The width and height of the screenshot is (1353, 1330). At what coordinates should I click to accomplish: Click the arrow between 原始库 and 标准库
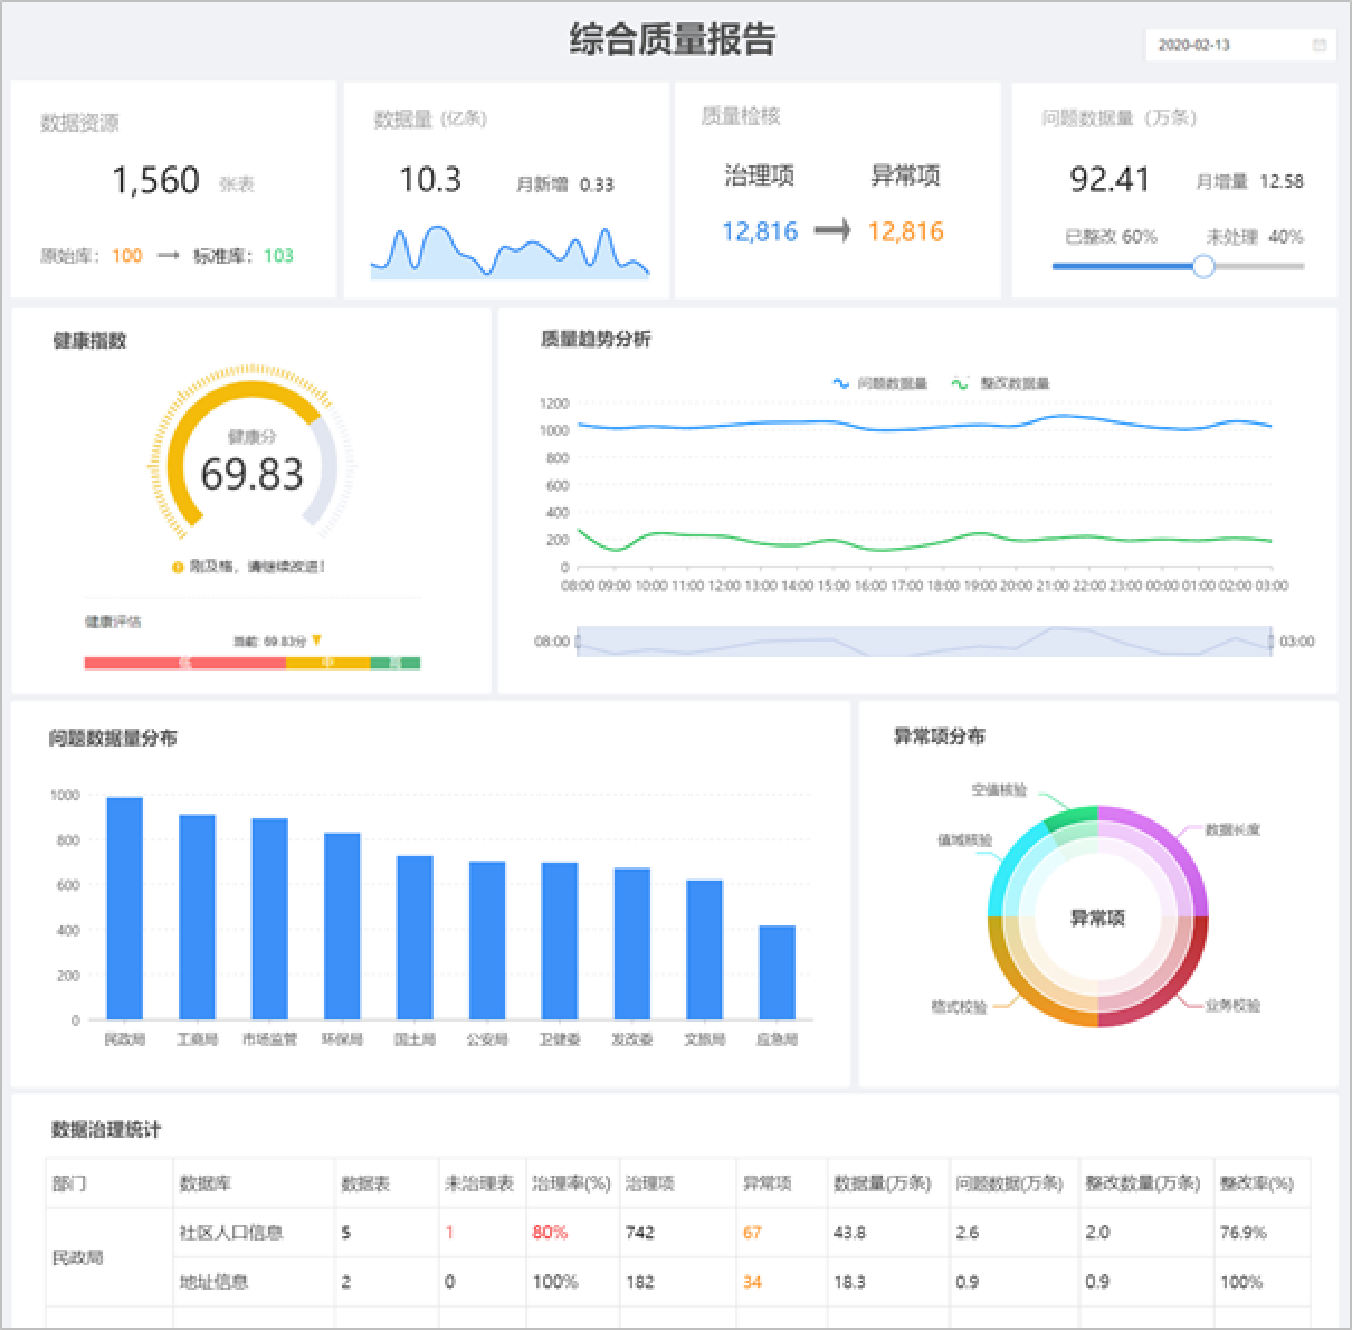[168, 256]
